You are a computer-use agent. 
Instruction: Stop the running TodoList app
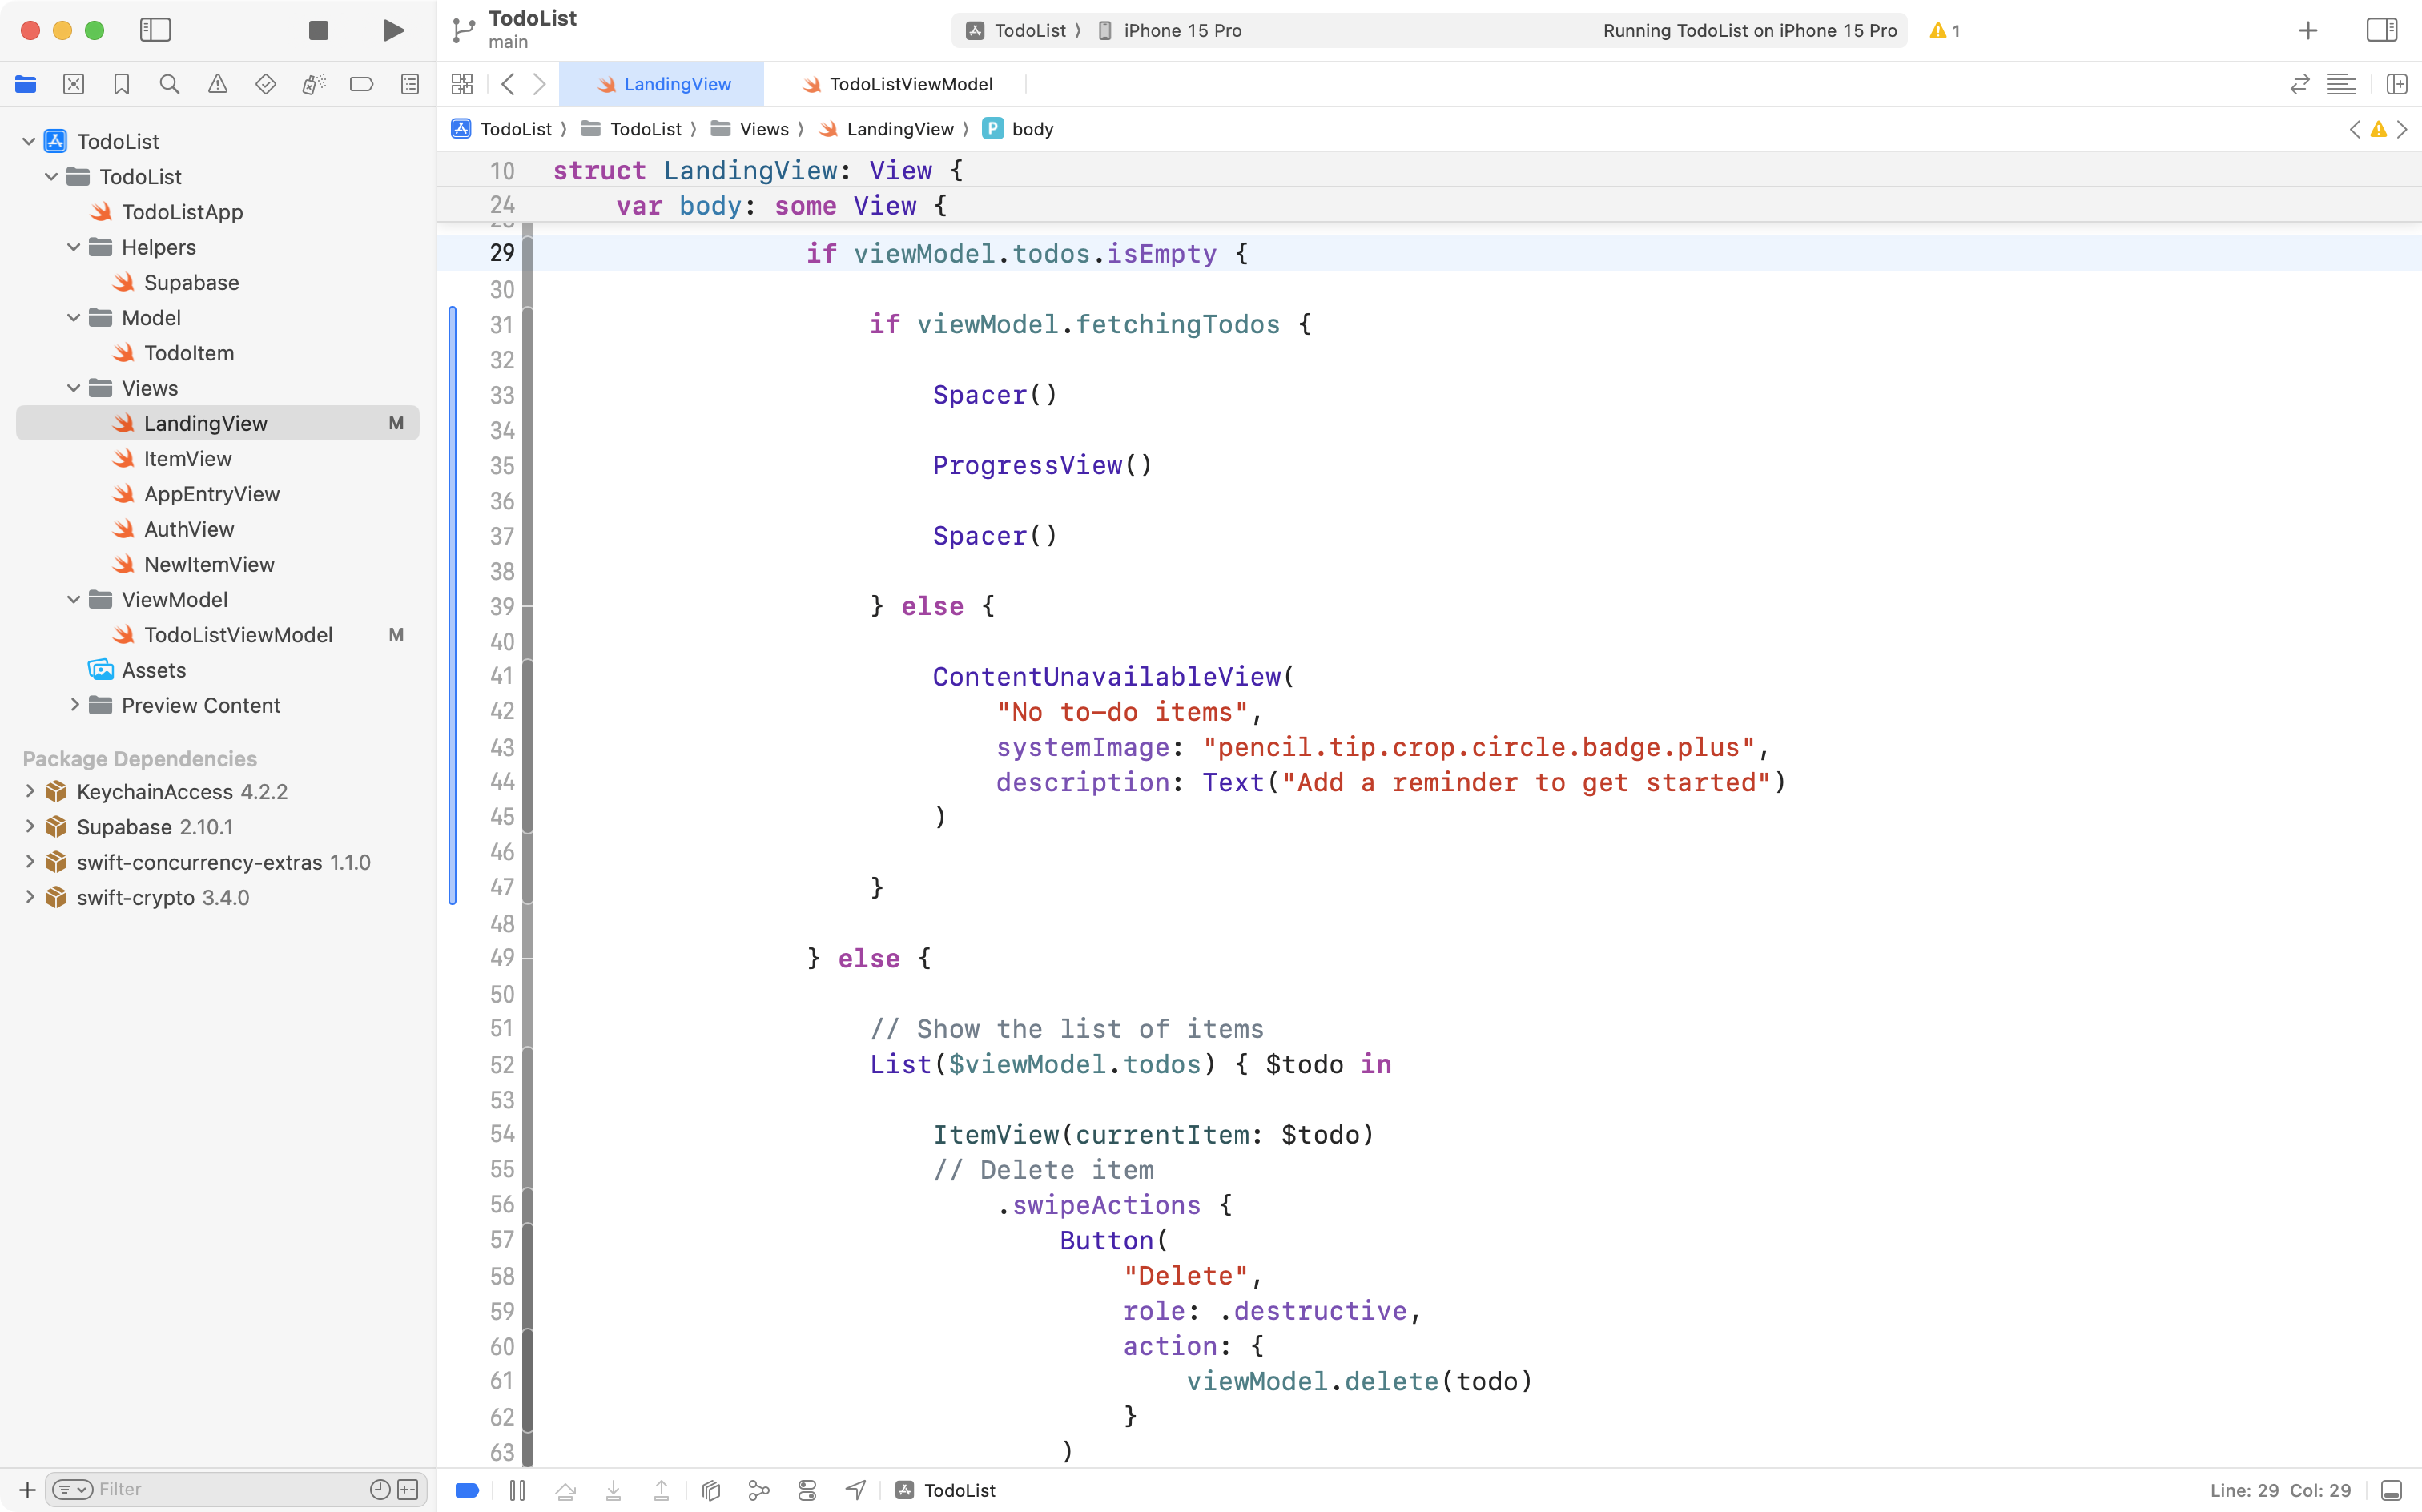click(x=317, y=30)
